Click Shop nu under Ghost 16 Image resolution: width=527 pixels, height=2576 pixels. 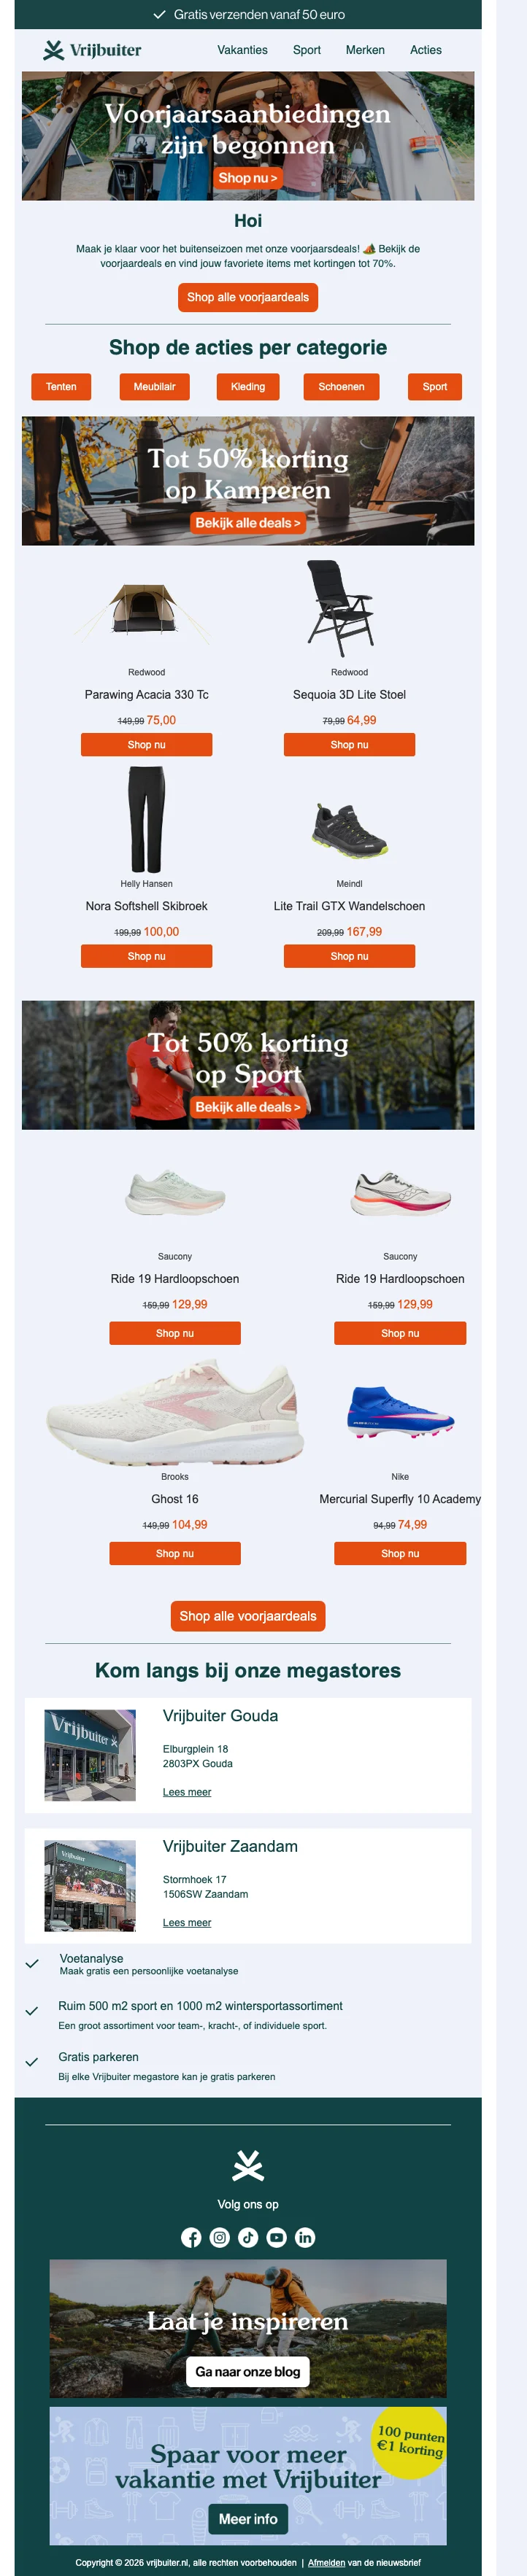click(175, 1553)
